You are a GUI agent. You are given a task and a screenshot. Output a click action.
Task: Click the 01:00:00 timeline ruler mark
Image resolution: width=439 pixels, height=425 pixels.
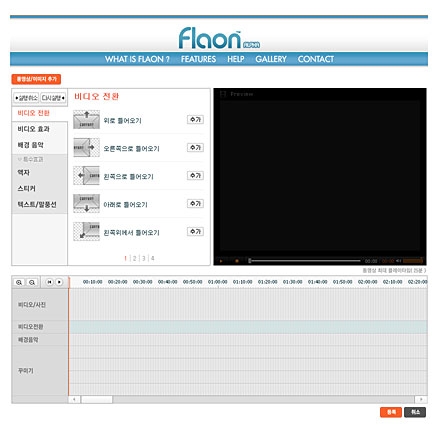(x=218, y=282)
